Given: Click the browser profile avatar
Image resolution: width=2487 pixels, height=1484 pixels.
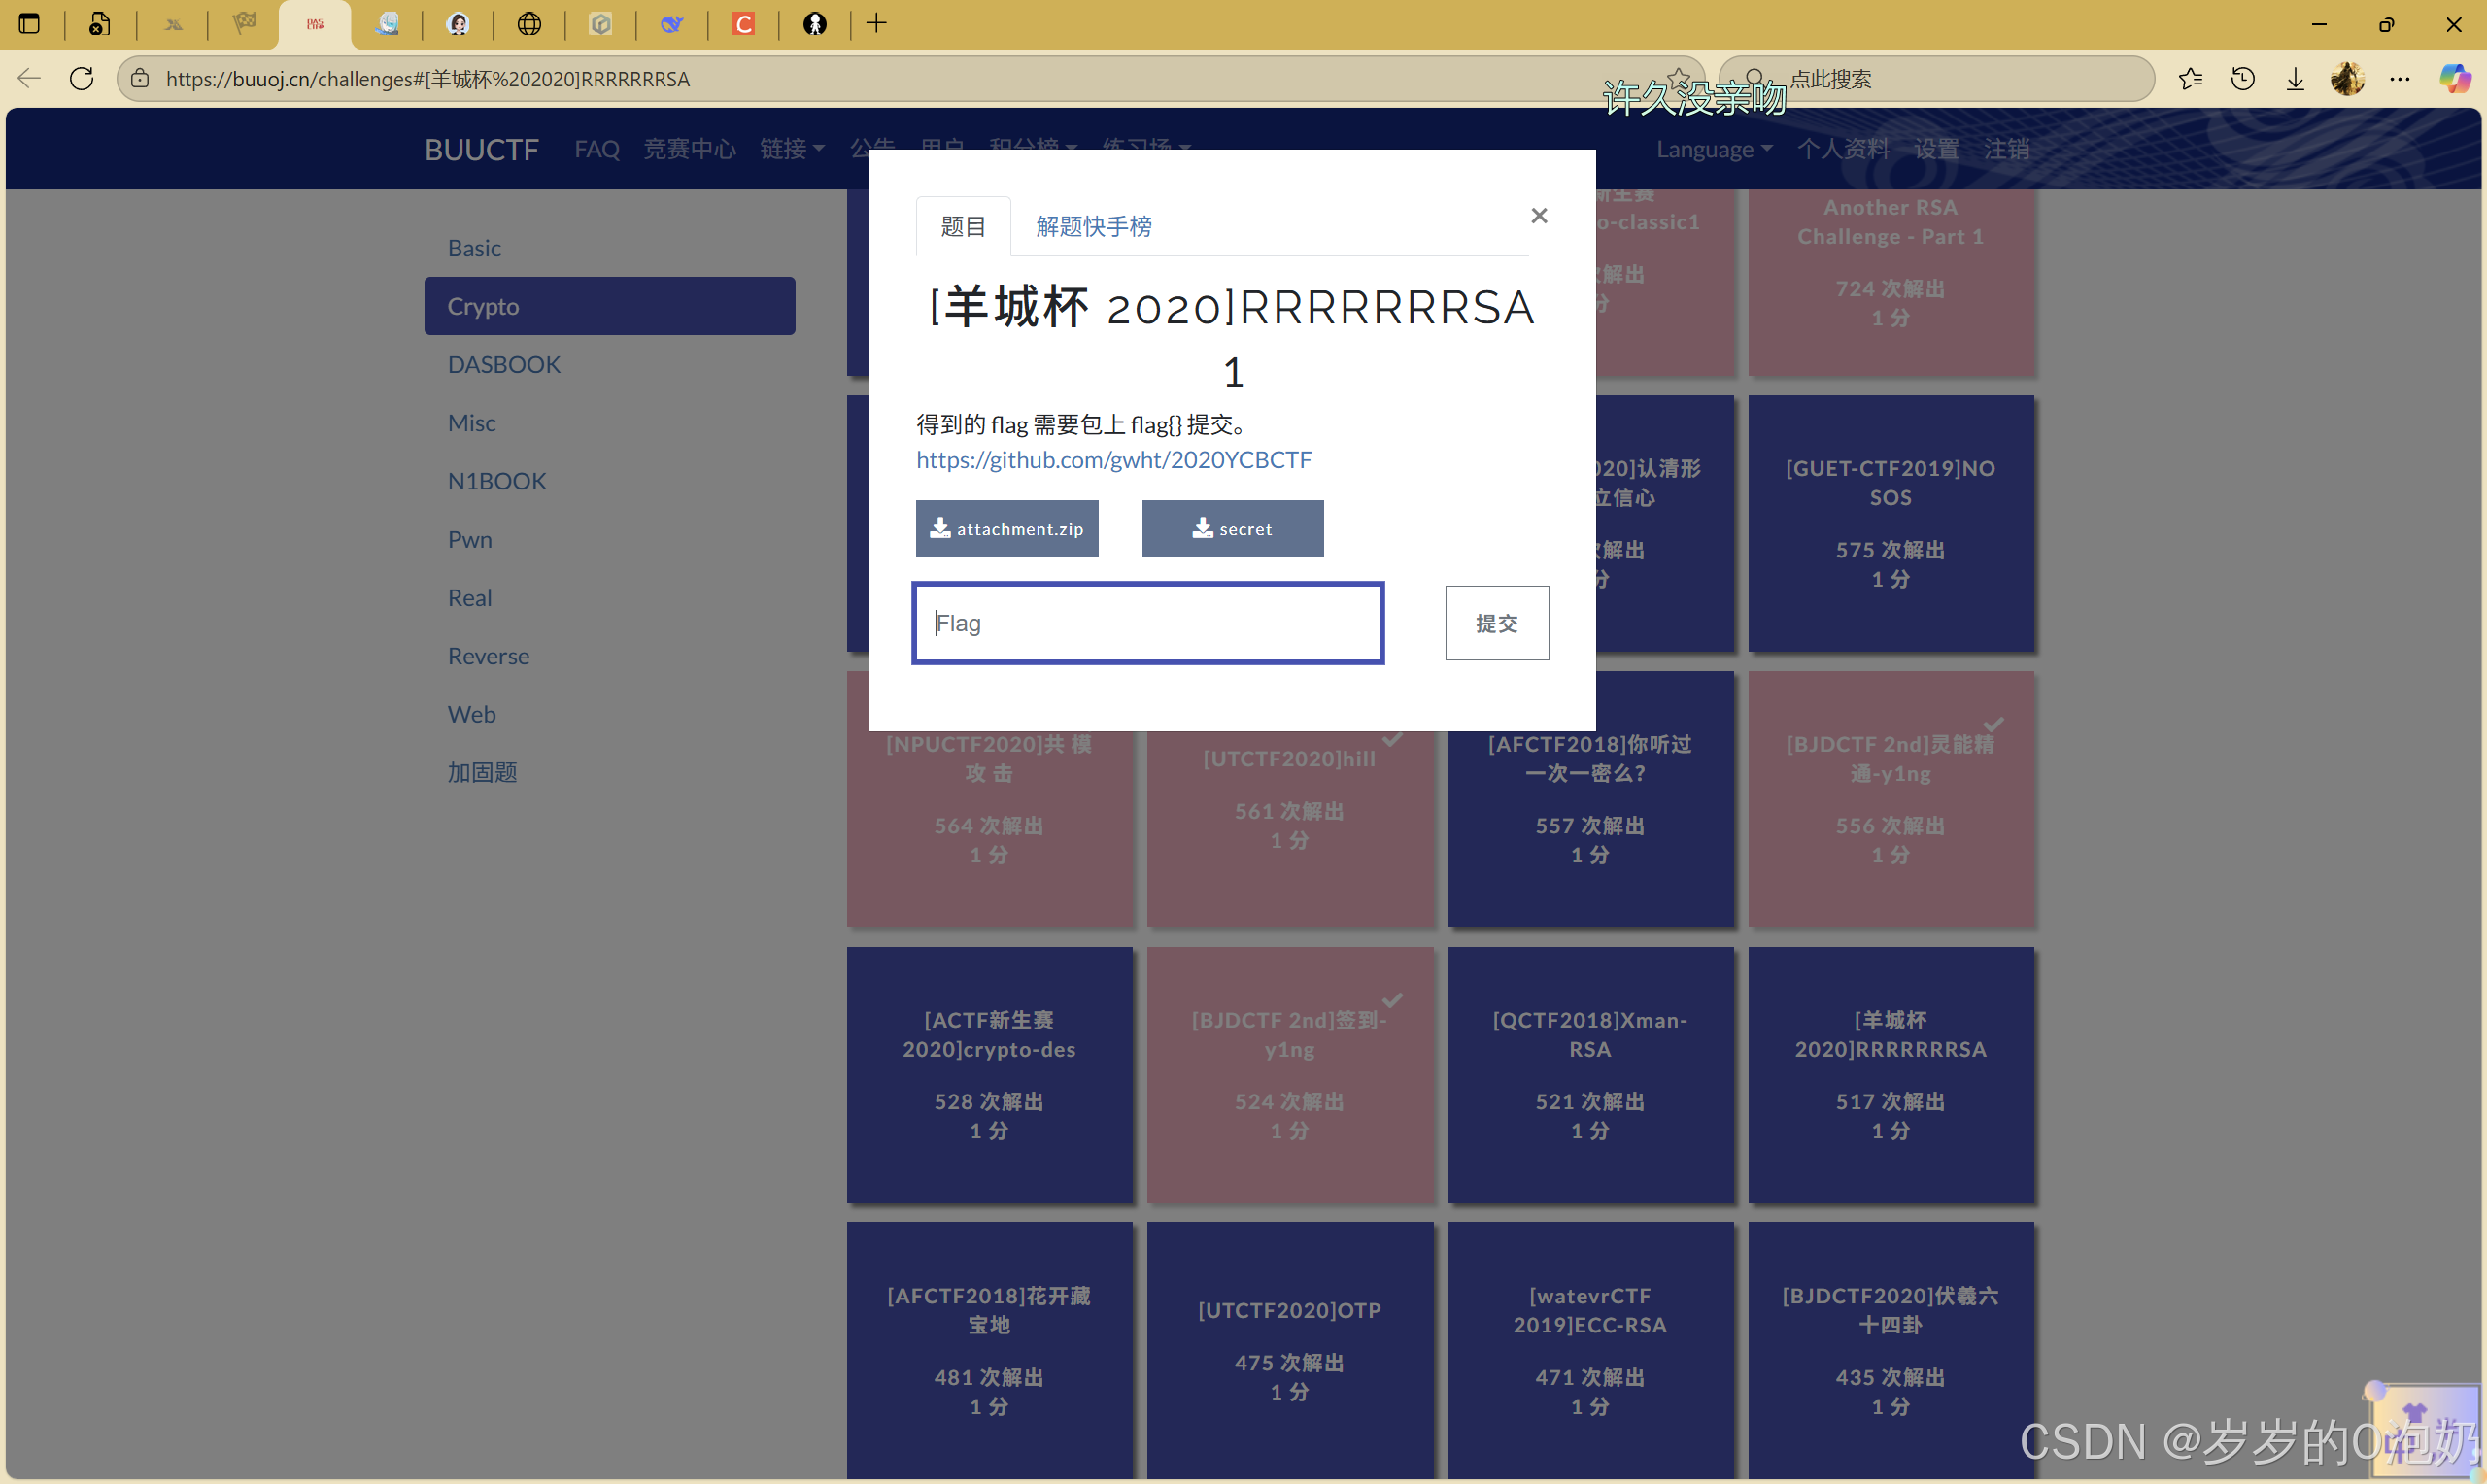Looking at the screenshot, I should click(x=2347, y=79).
